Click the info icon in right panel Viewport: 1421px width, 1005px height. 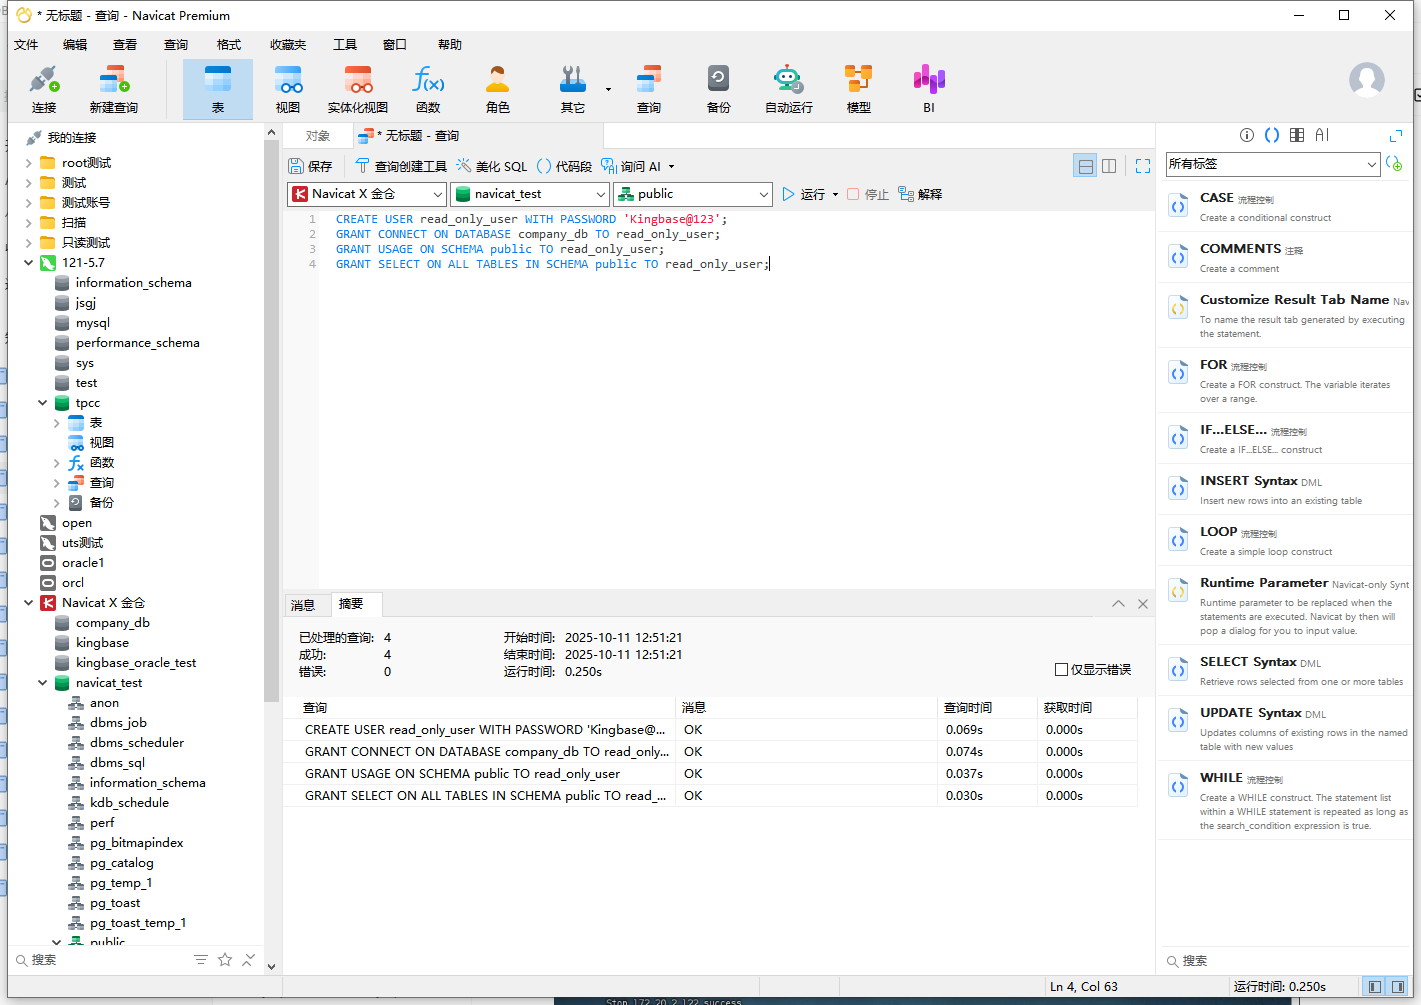[x=1247, y=135]
